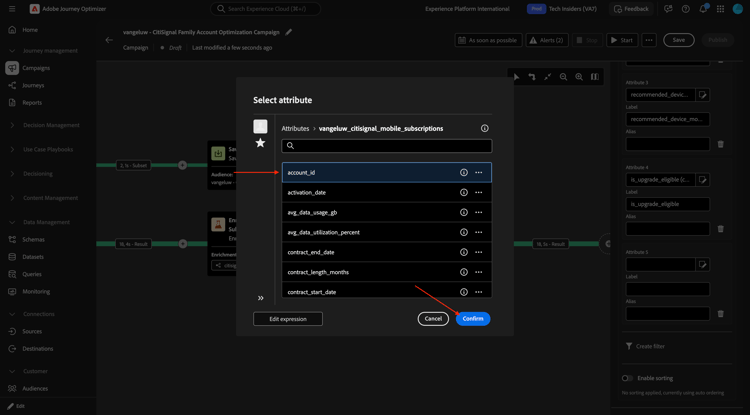Screen dimensions: 750x415
Task: Expand the Content Management section
Action: tap(13, 198)
